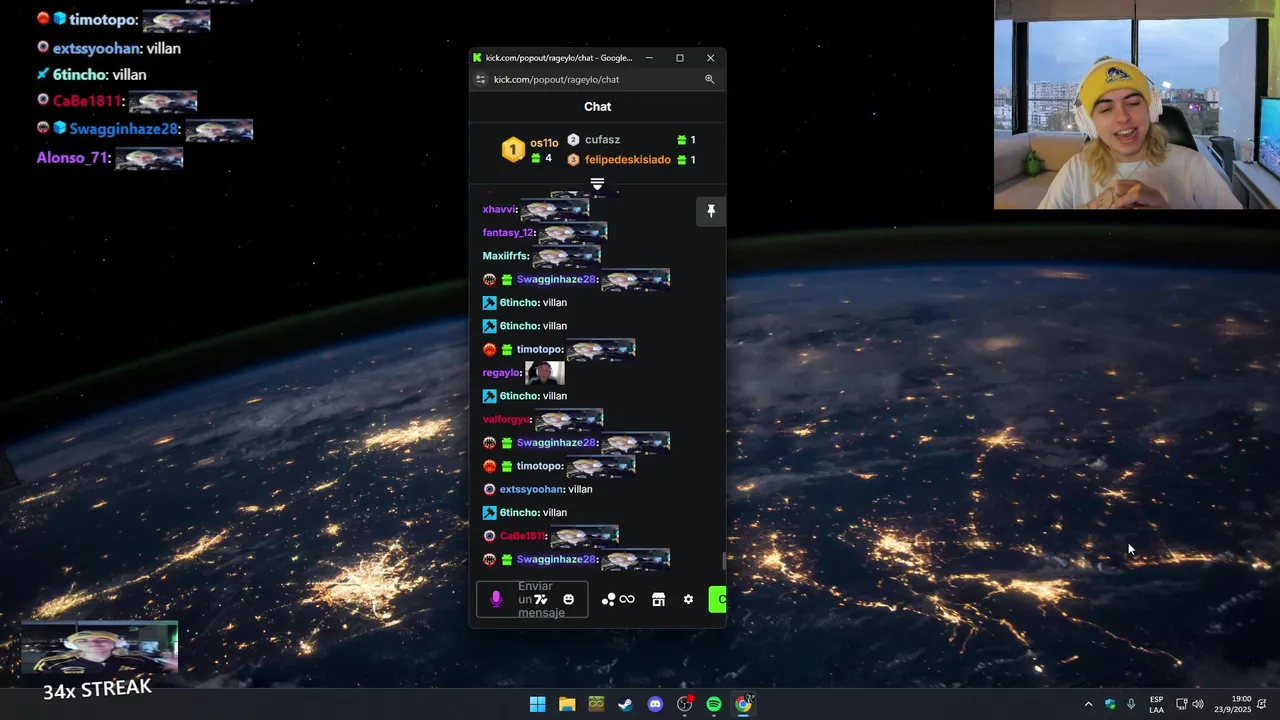This screenshot has height=720, width=1280.
Task: Click the microphone tray icon
Action: click(x=1131, y=704)
